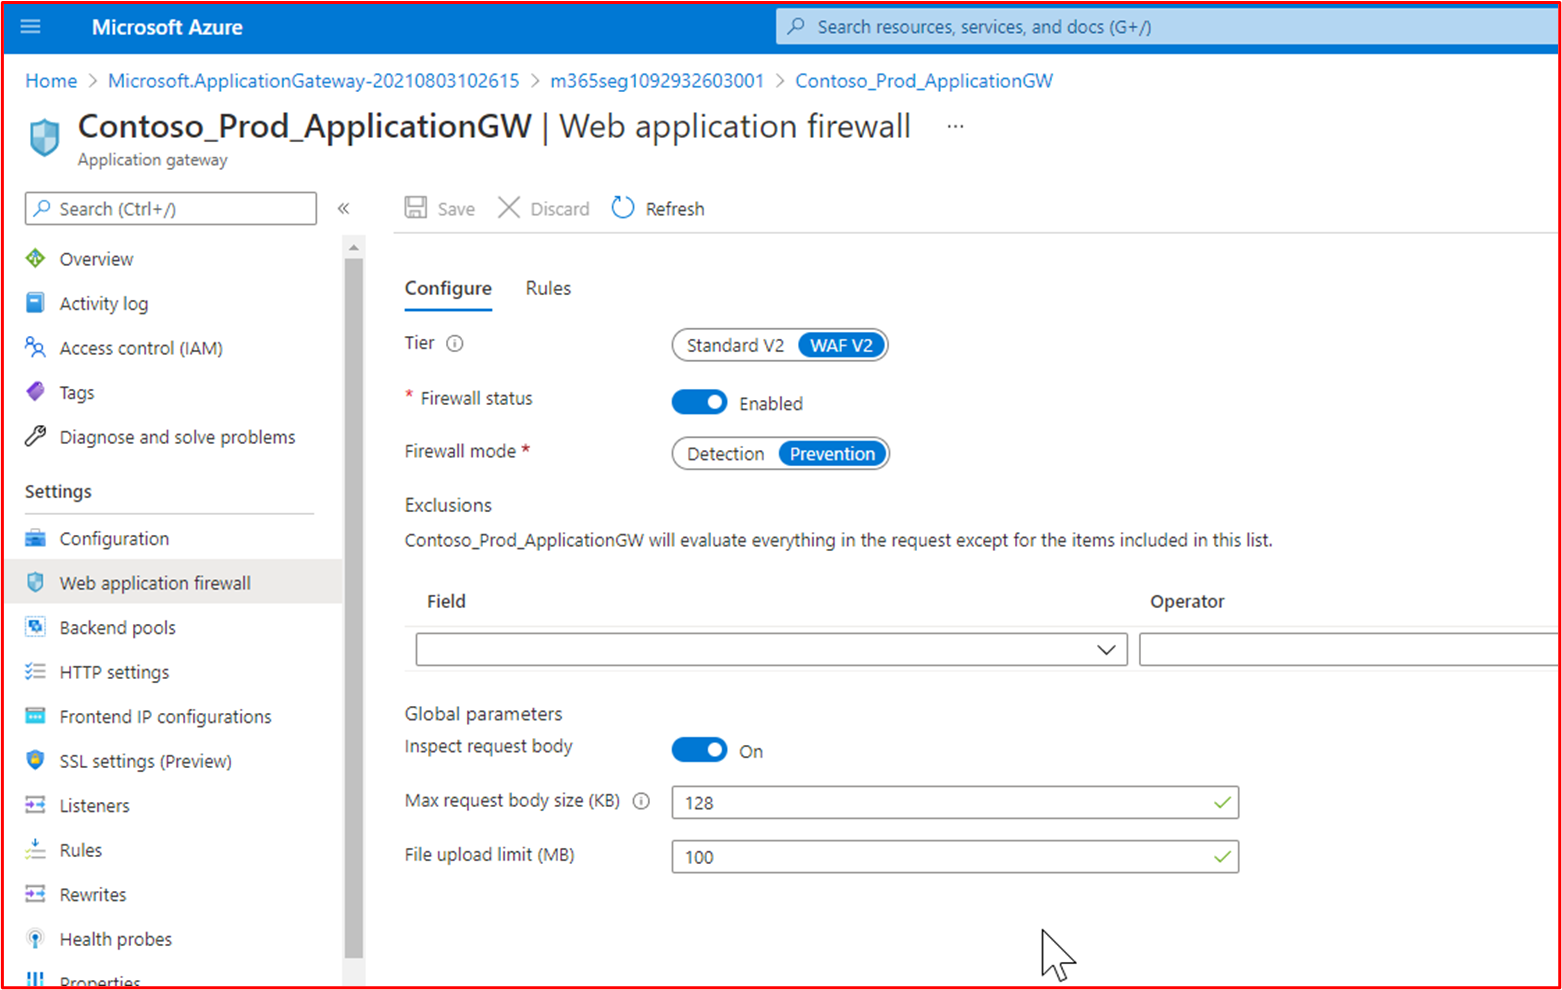
Task: Set firewall mode to Detection
Action: [x=726, y=454]
